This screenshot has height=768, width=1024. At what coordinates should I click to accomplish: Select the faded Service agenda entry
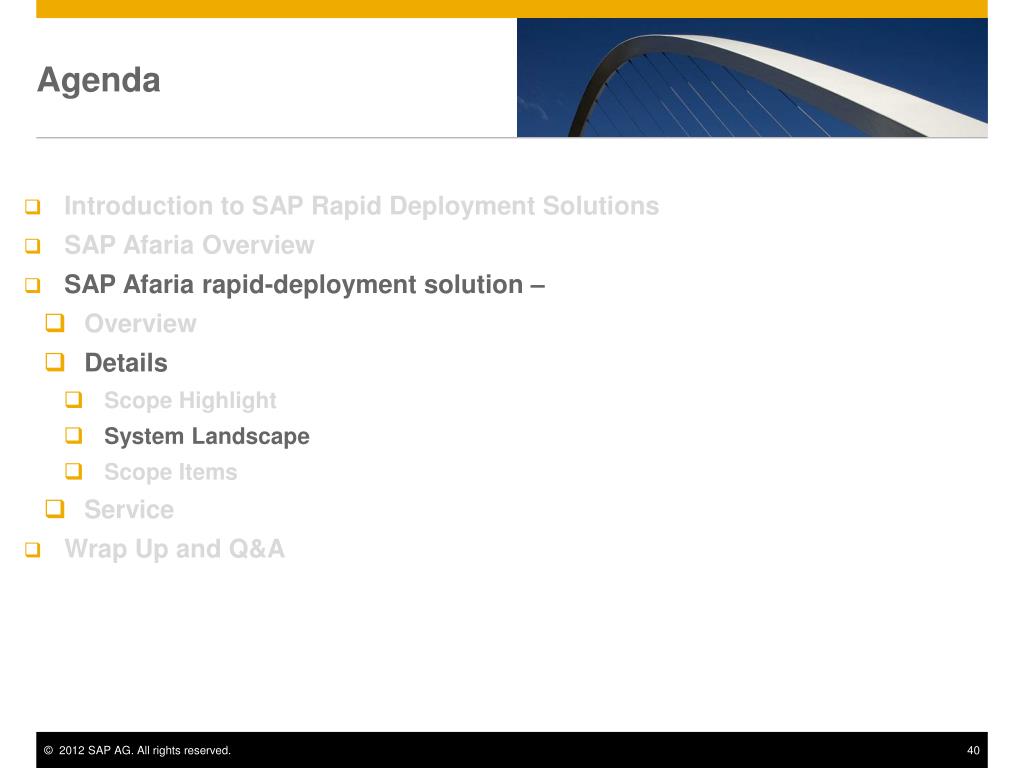(x=129, y=509)
